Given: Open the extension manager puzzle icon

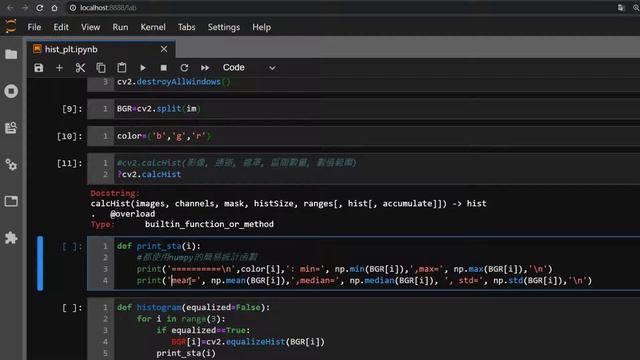Looking at the screenshot, I should click(x=11, y=238).
